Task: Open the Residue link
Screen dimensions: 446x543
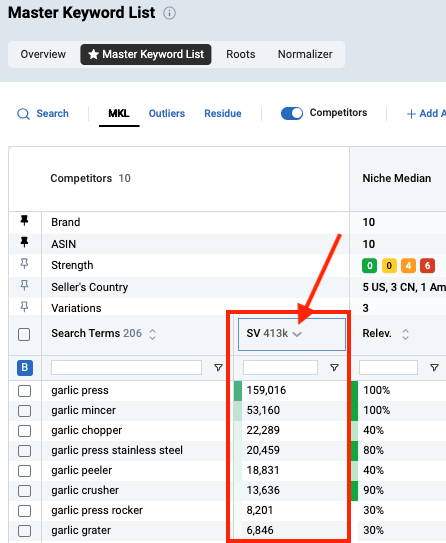Action: coord(223,114)
